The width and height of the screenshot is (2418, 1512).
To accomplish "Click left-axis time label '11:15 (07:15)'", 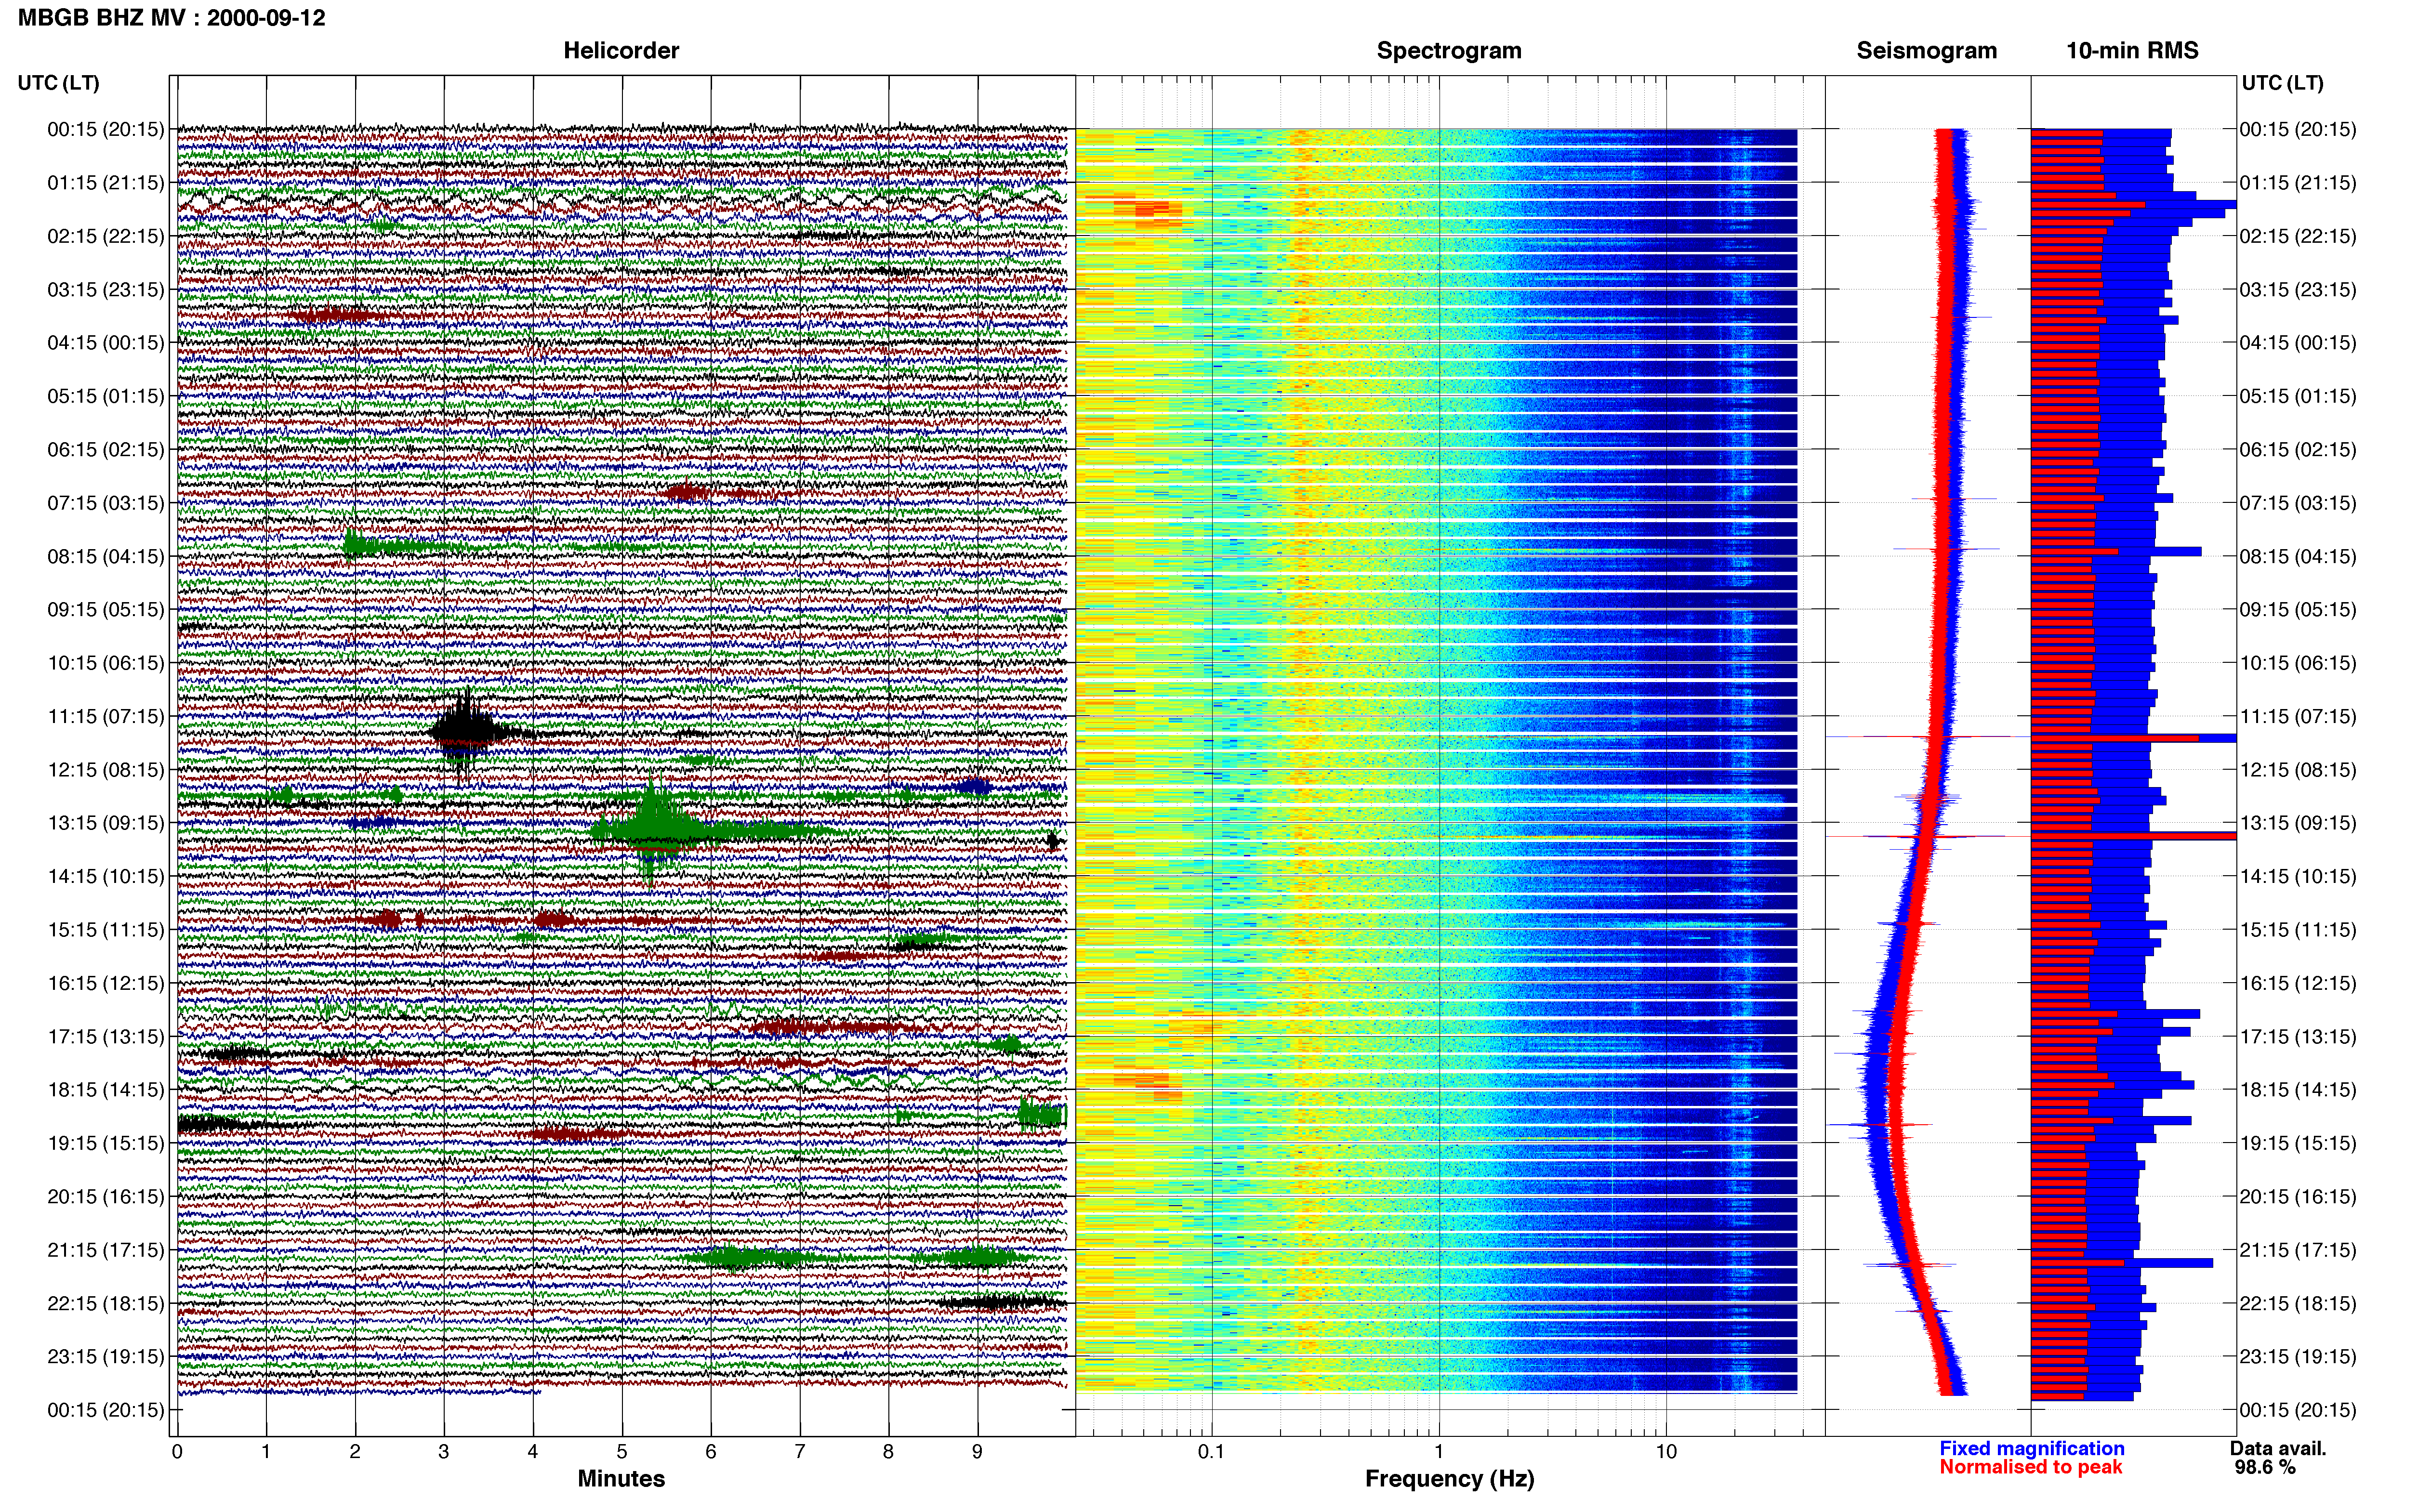I will coord(105,716).
